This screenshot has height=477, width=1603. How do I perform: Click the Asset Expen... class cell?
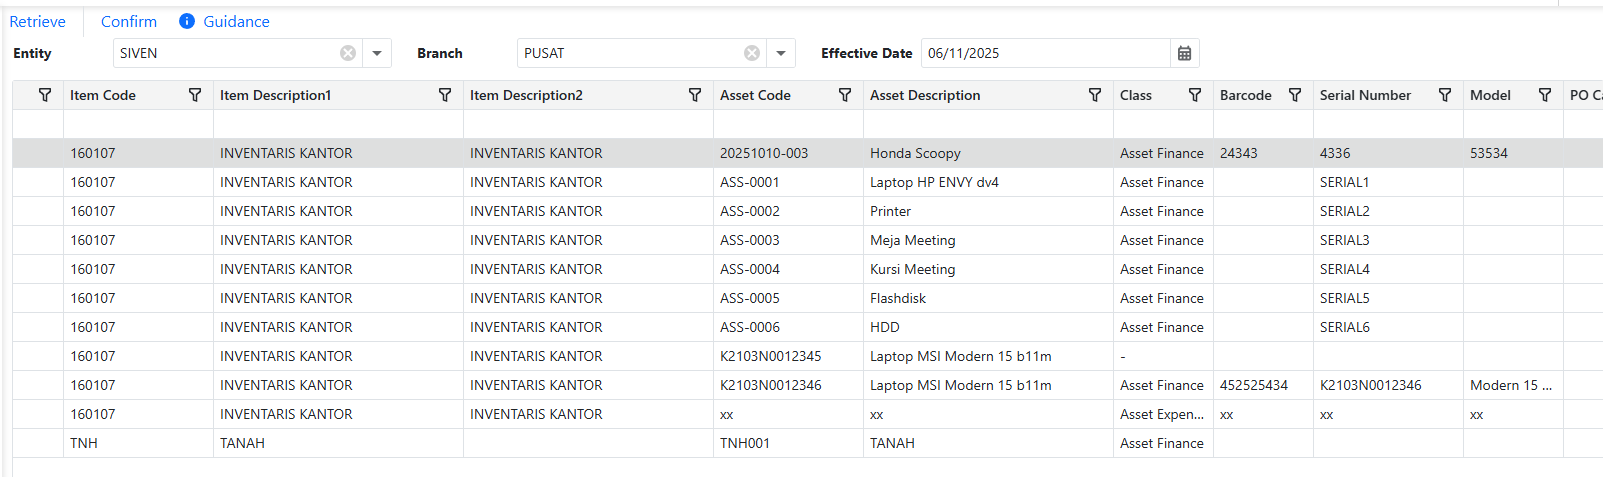pos(1163,414)
